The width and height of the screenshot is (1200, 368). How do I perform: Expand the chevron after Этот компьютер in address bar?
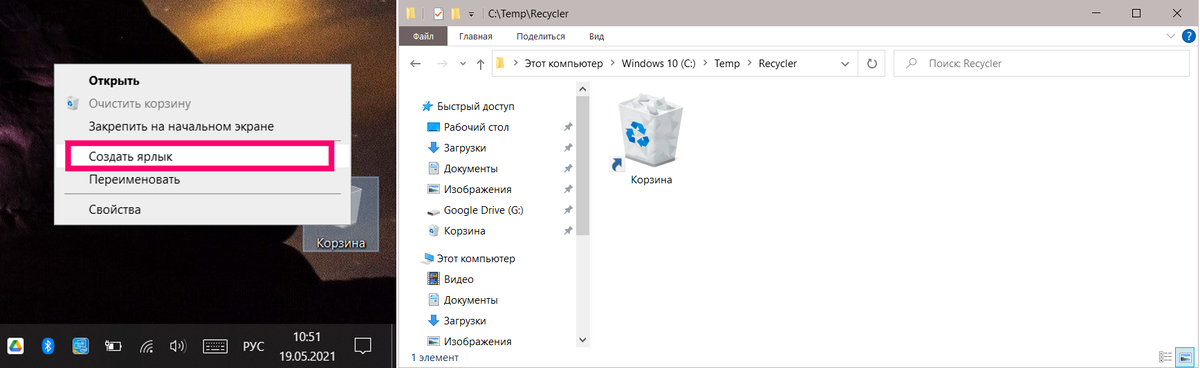pos(613,63)
